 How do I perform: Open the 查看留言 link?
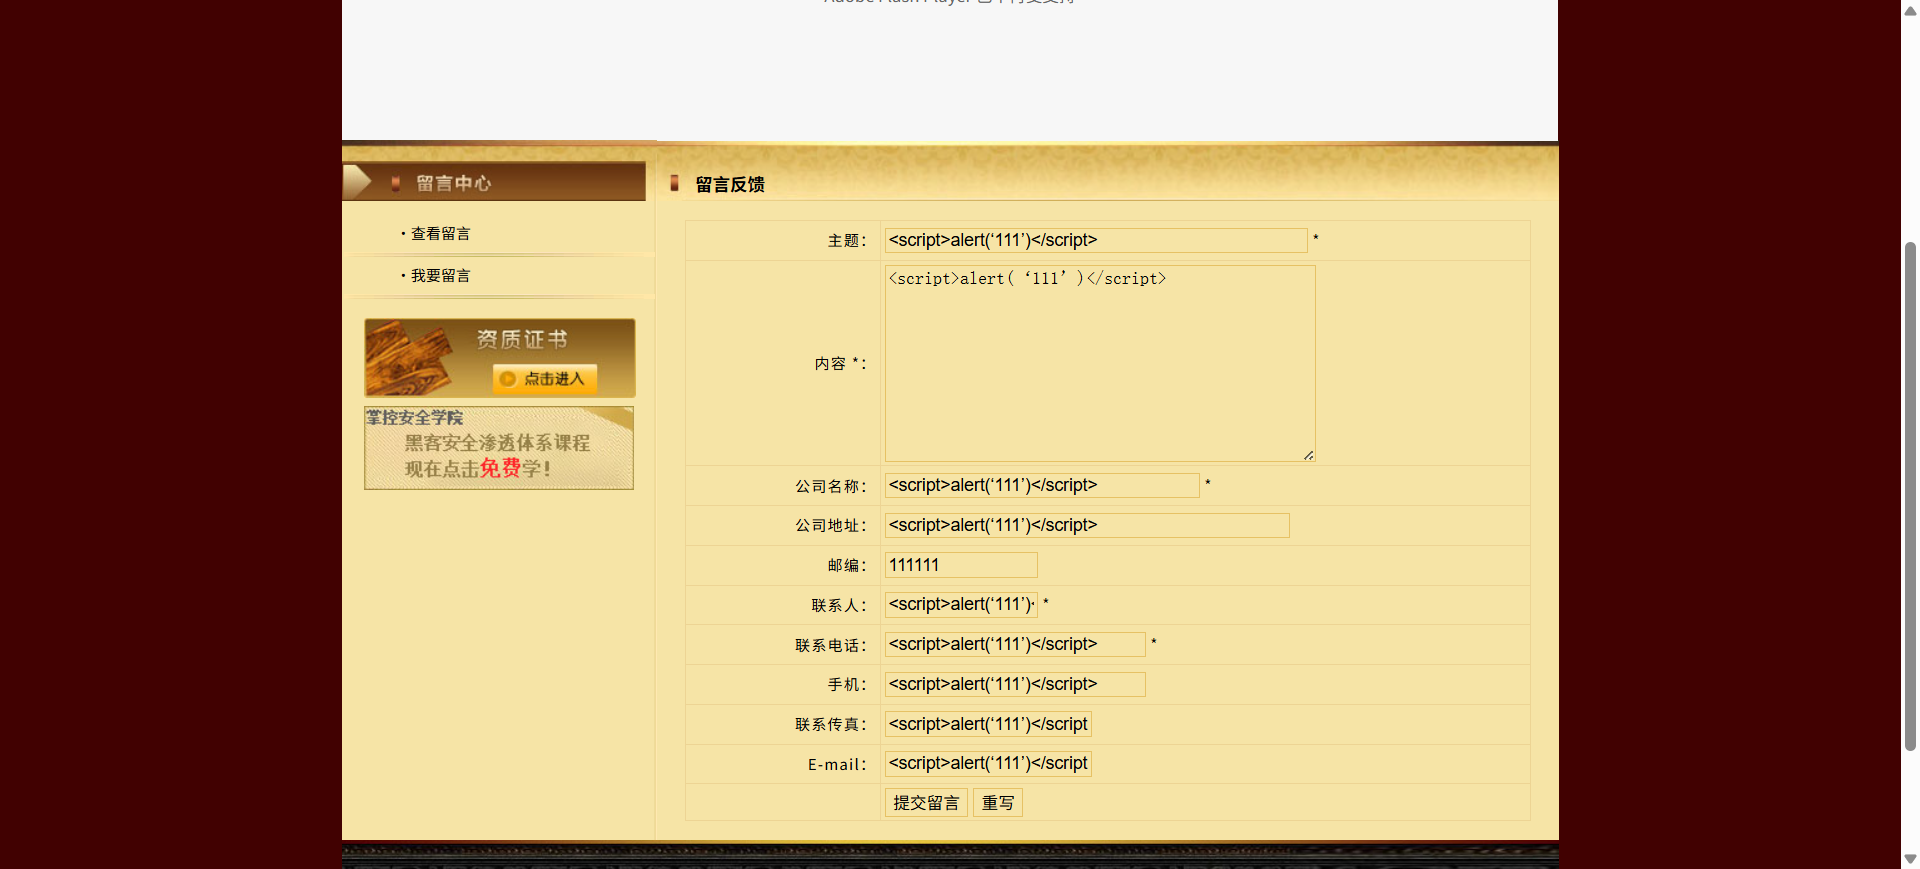pyautogui.click(x=441, y=233)
